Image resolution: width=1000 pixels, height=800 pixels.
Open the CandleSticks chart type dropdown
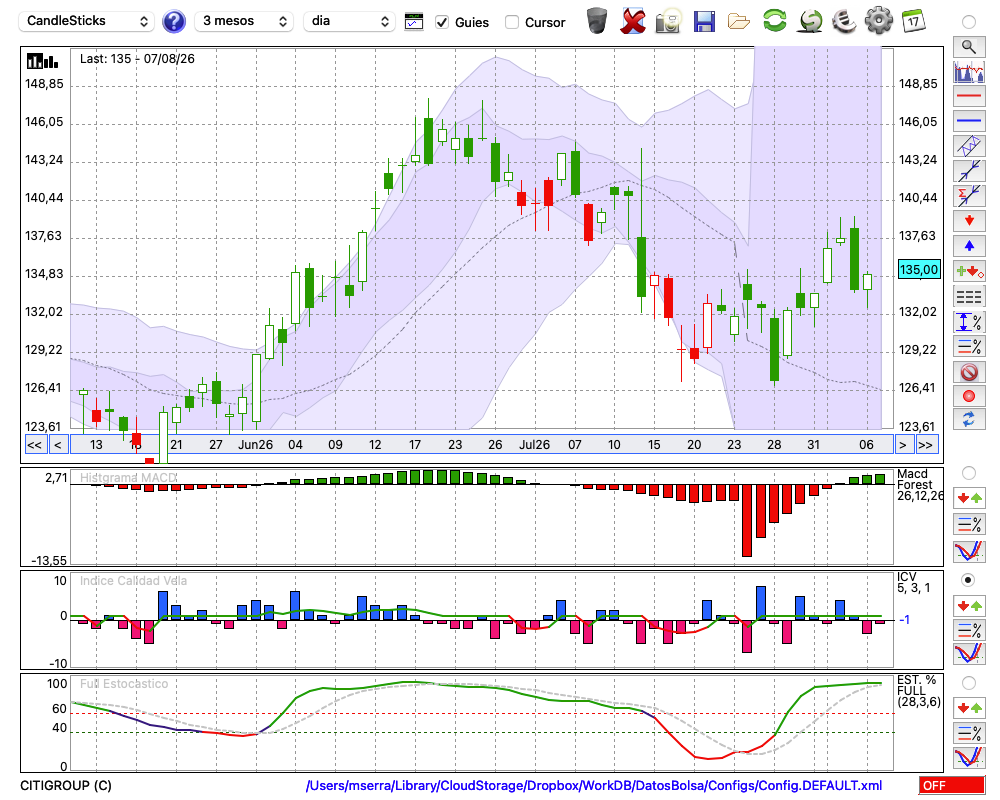click(87, 21)
